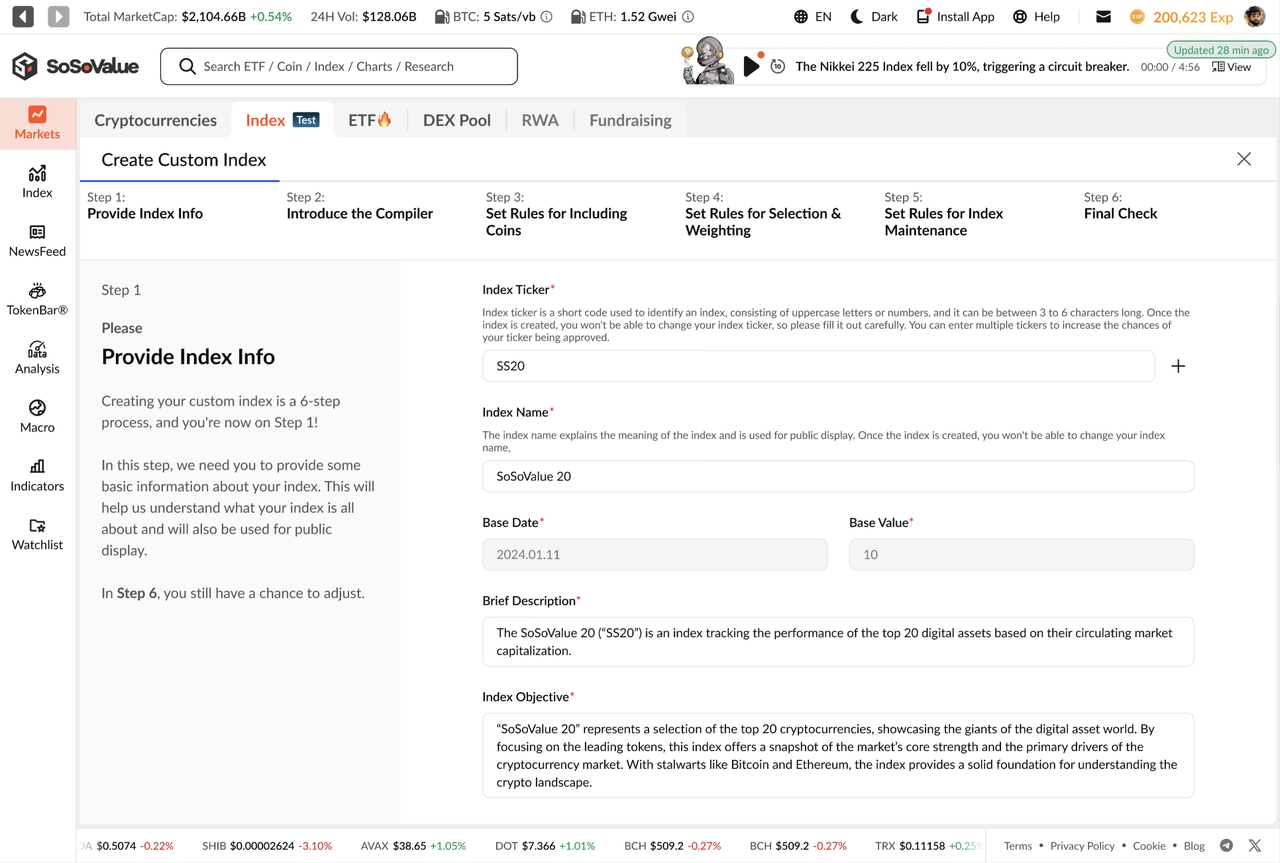This screenshot has height=863, width=1280.
Task: Click the Base Date field 2024.01.11
Action: (655, 554)
